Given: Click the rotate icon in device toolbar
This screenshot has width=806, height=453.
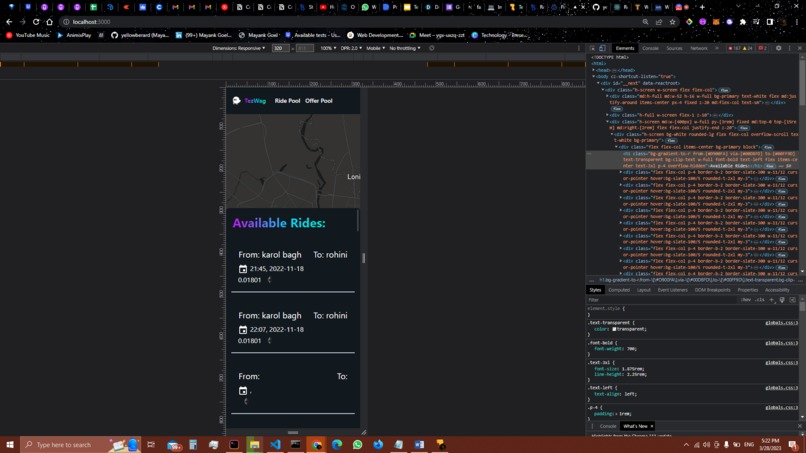Looking at the screenshot, I should tap(432, 48).
